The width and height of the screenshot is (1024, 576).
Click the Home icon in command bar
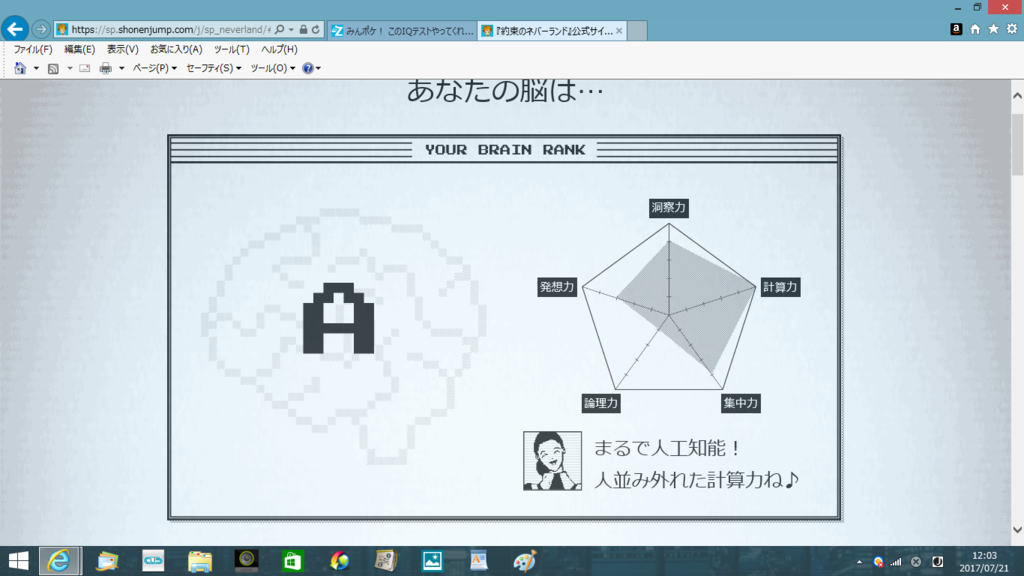point(20,68)
